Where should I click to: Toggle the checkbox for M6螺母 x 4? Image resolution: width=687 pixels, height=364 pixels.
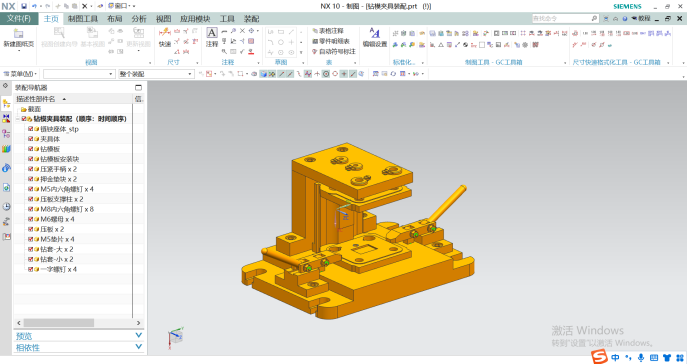point(30,219)
